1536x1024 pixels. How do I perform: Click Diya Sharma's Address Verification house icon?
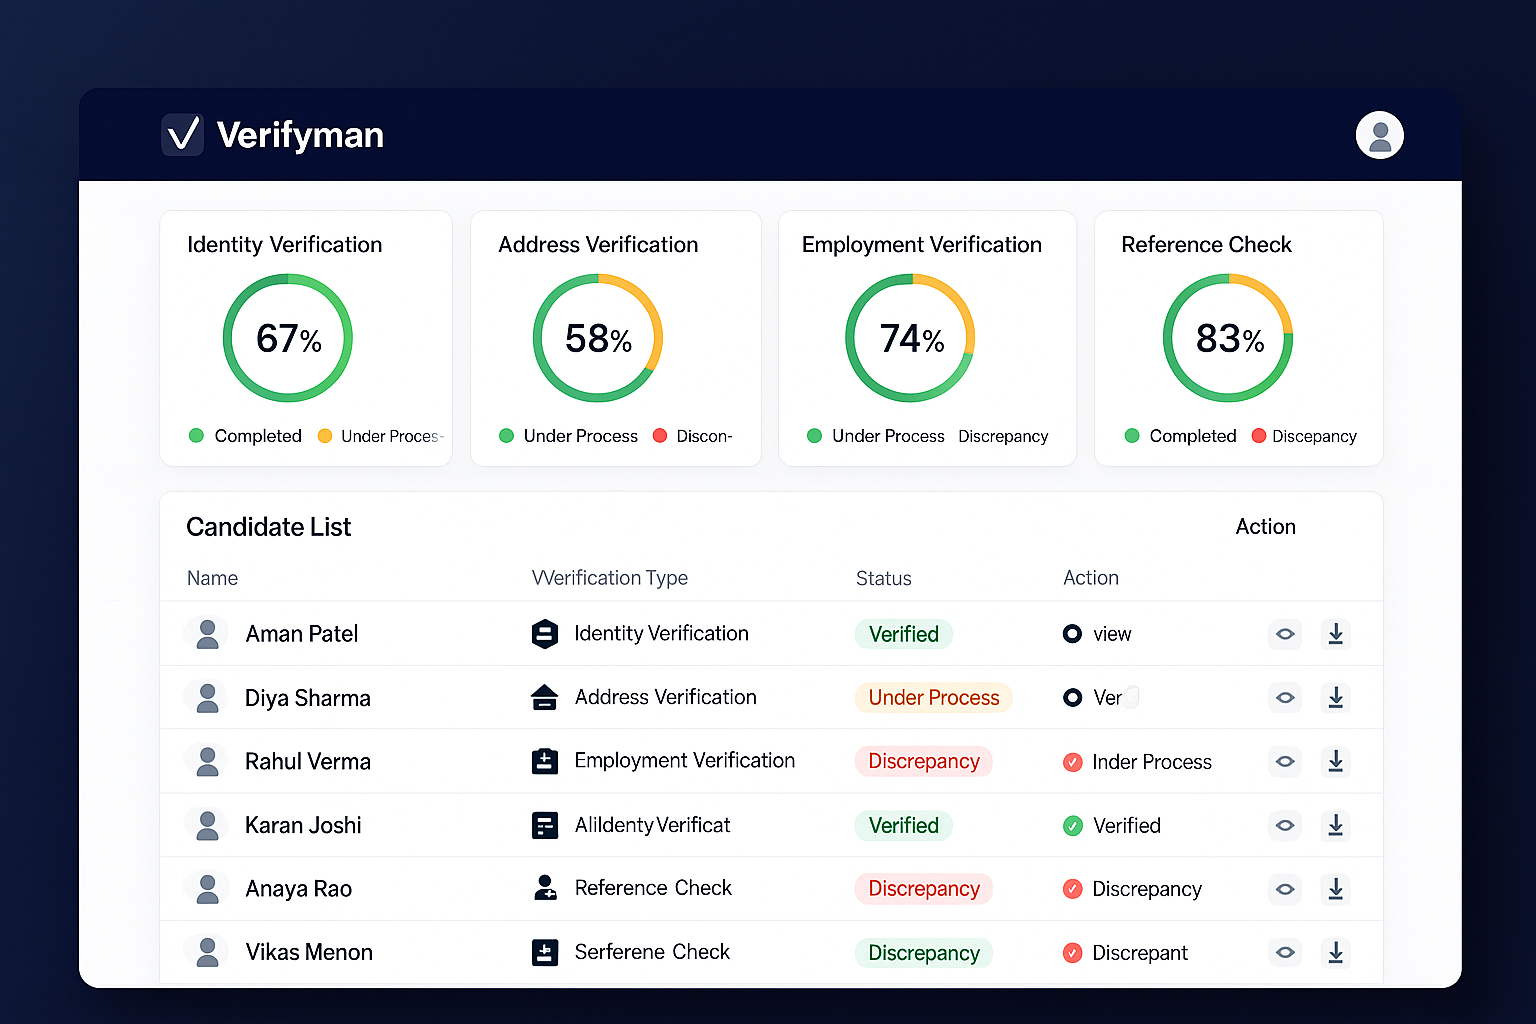coord(544,698)
